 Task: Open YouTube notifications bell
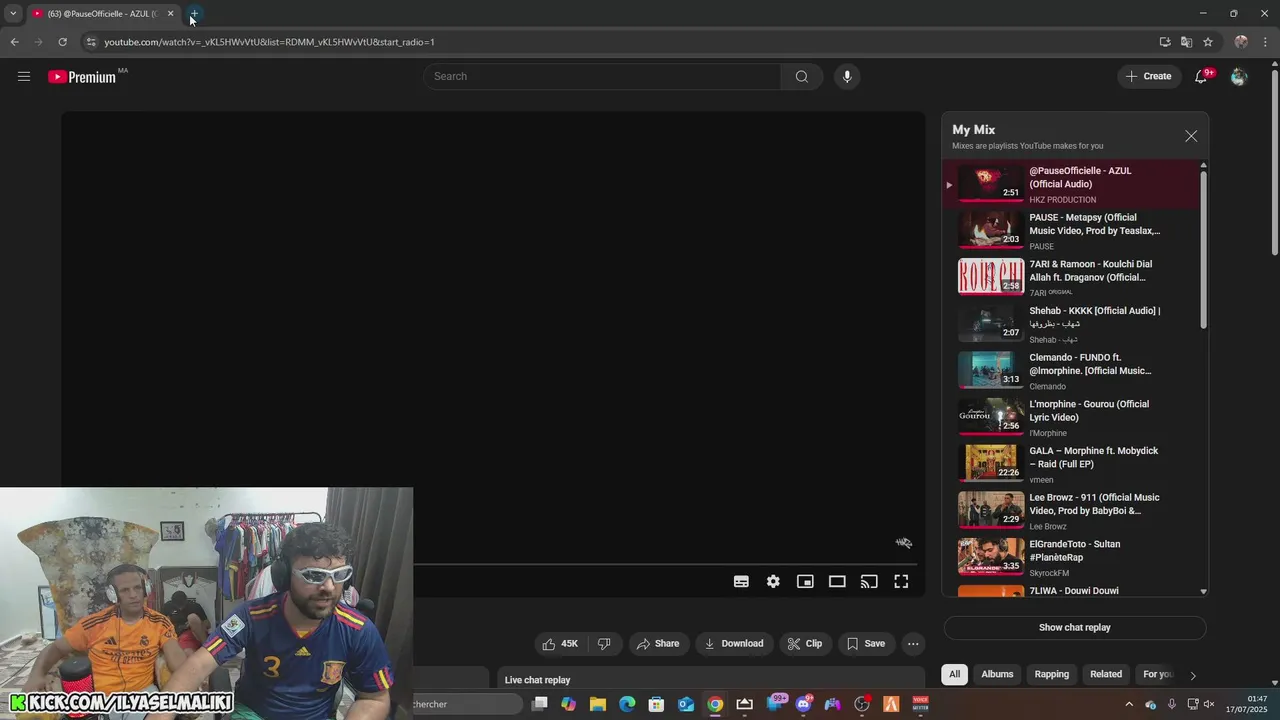point(1202,76)
